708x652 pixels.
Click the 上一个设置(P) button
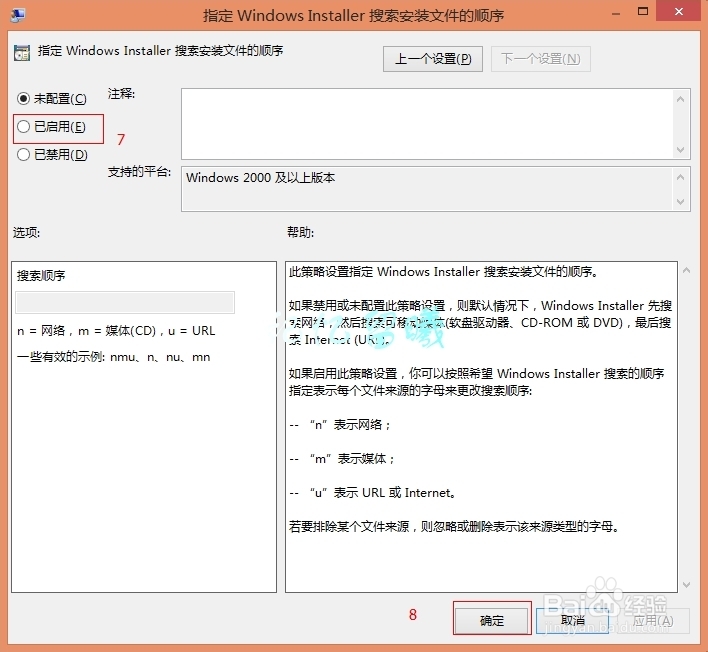[433, 59]
